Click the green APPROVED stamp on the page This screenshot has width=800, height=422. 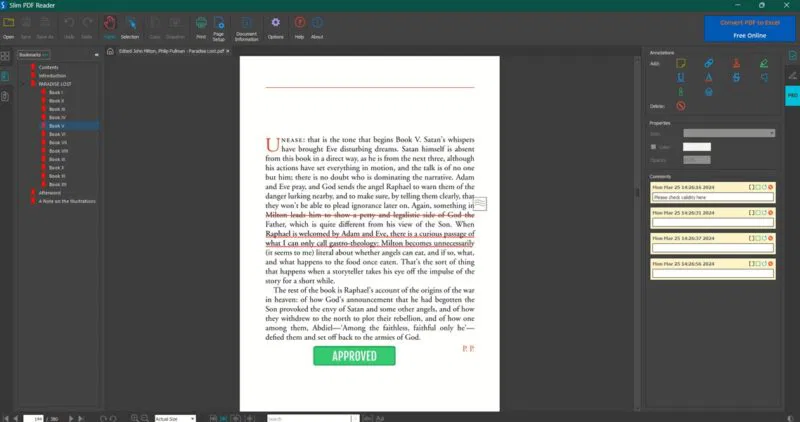tap(354, 356)
